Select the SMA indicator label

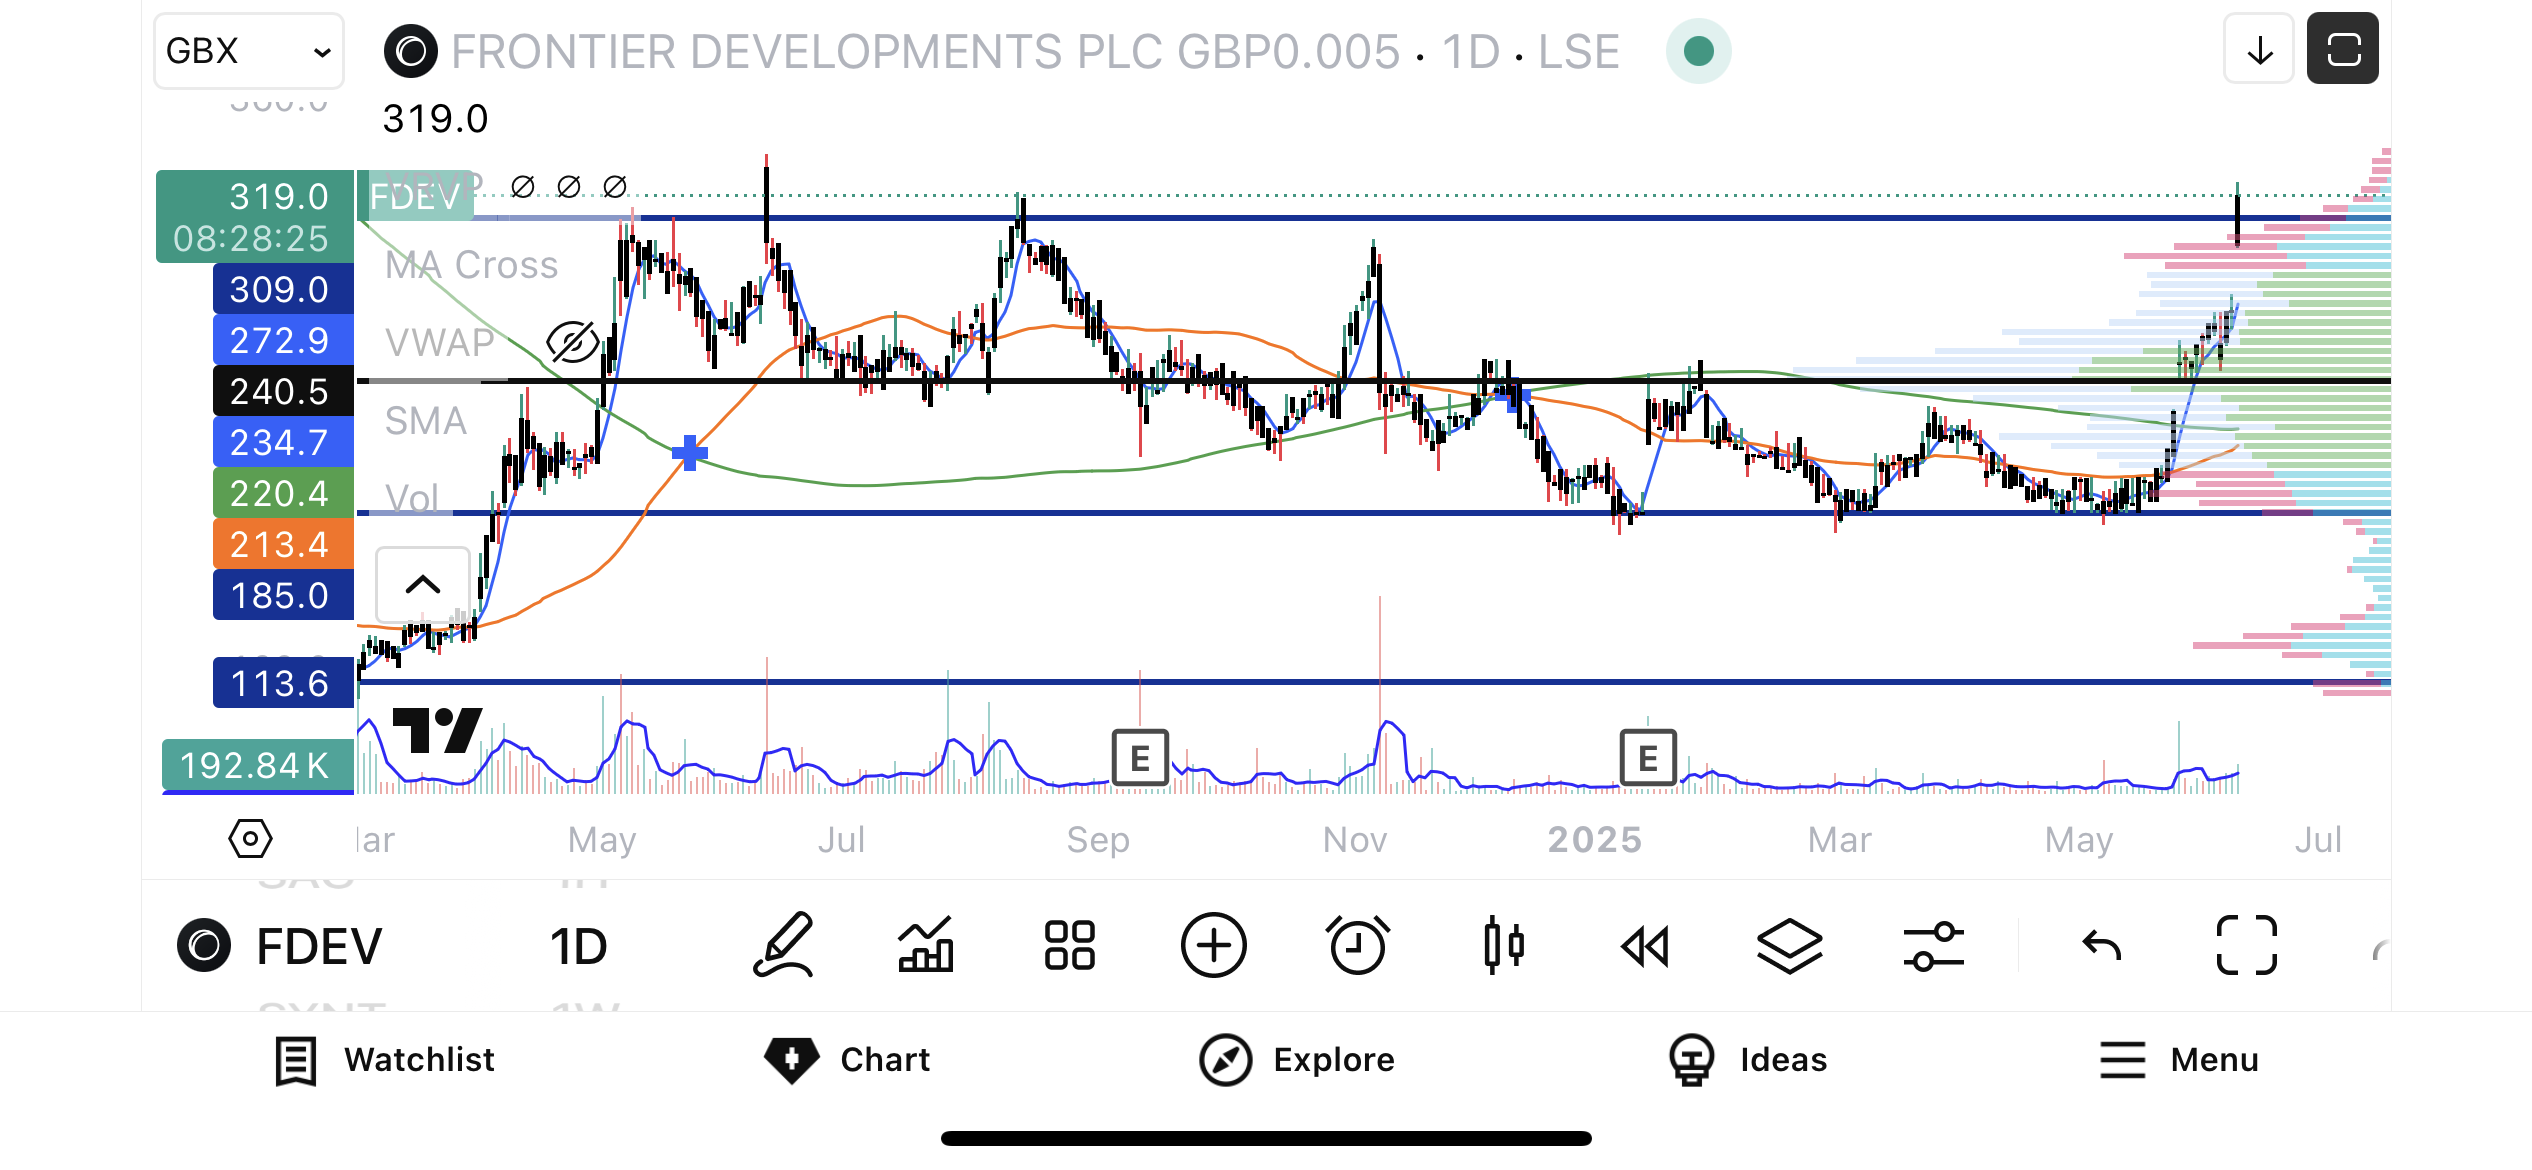coord(426,421)
